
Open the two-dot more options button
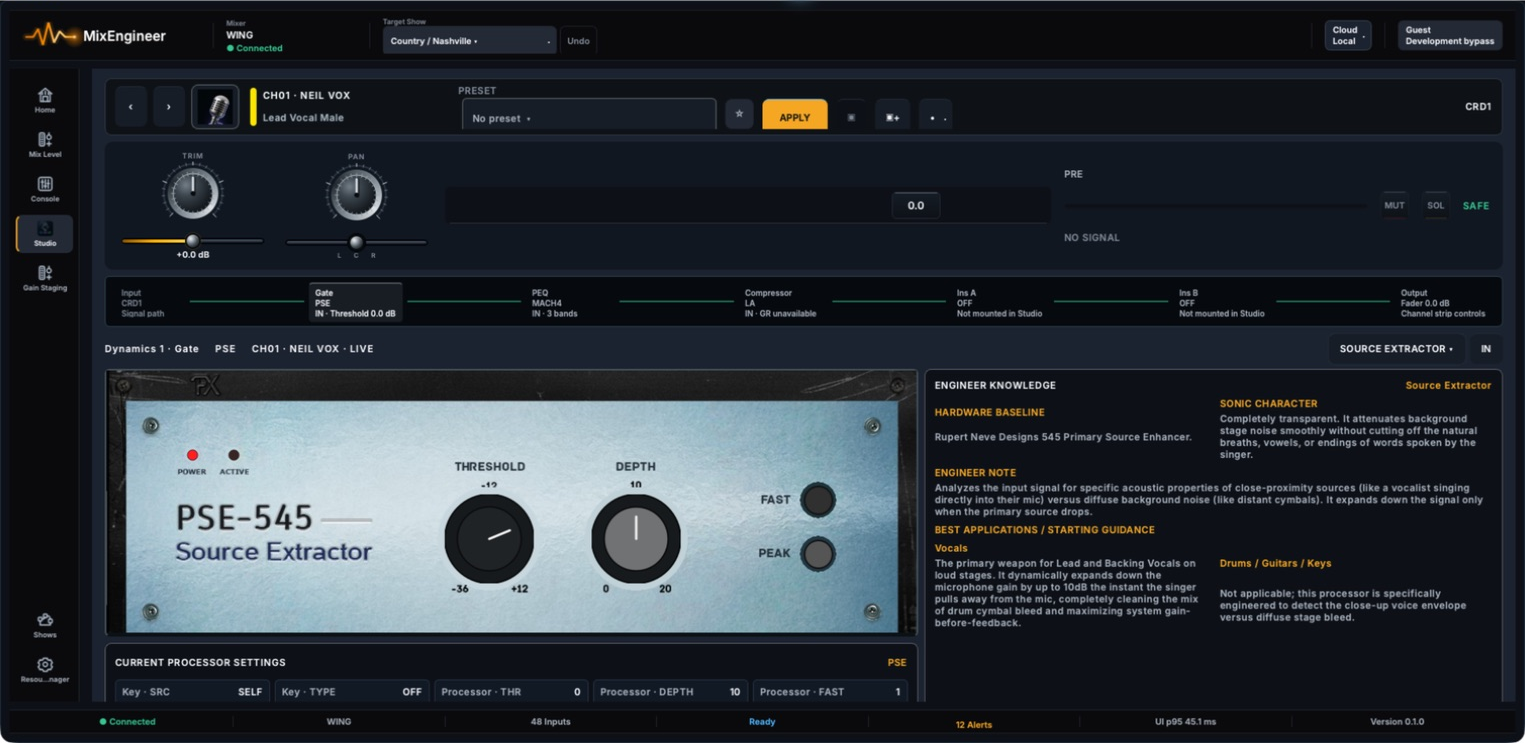tap(935, 116)
